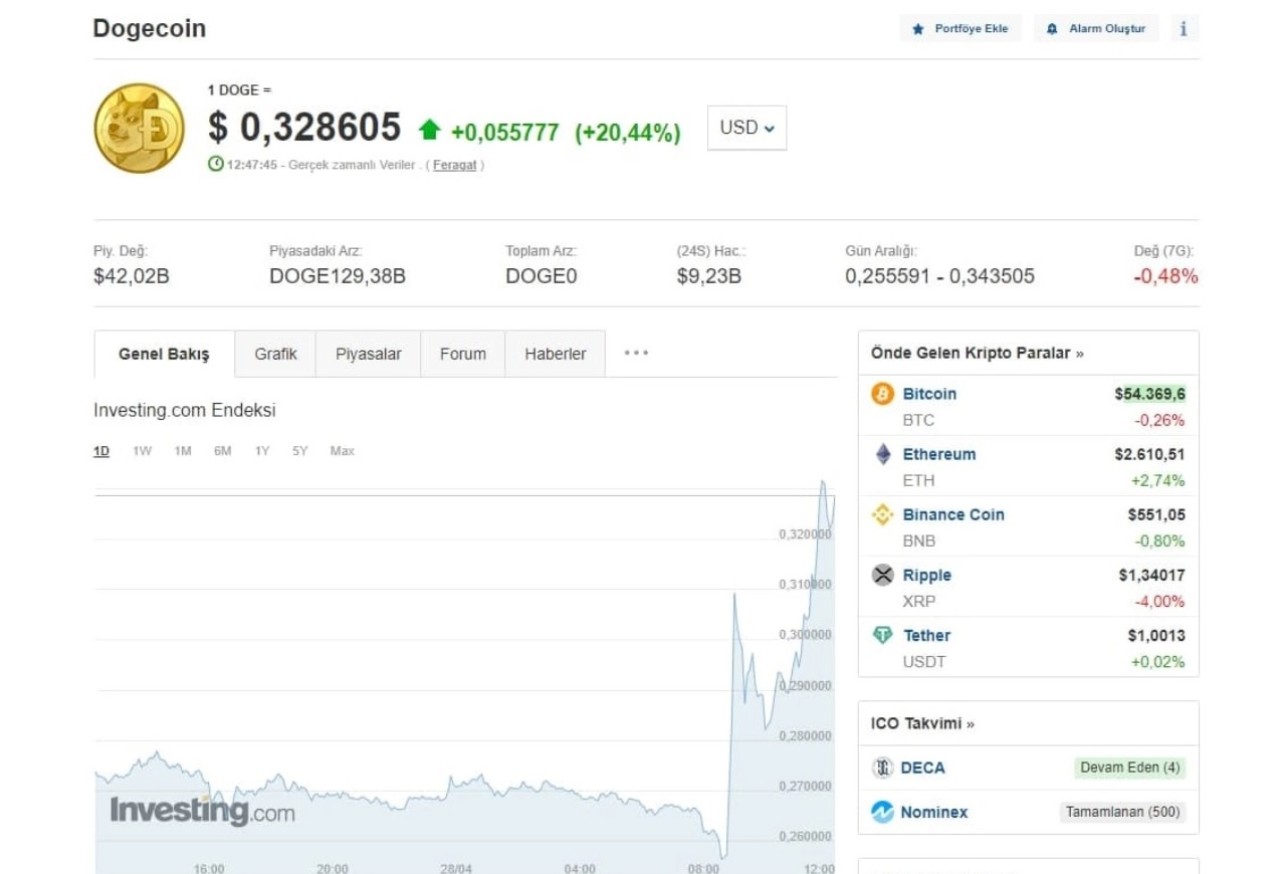This screenshot has height=874, width=1280.
Task: Click the Portföye Ekle button
Action: pyautogui.click(x=961, y=28)
